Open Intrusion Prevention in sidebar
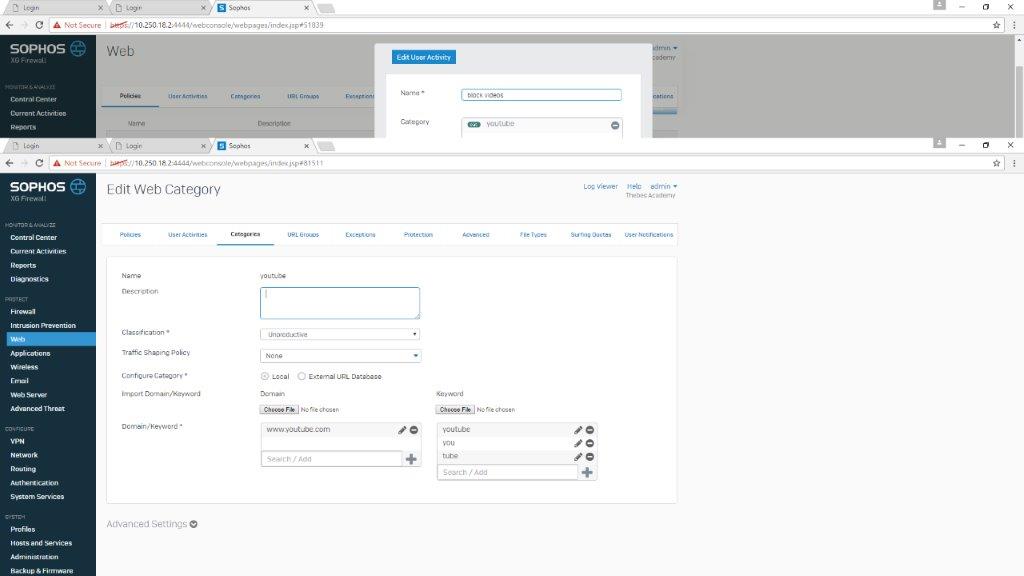1024x576 pixels. click(x=43, y=325)
